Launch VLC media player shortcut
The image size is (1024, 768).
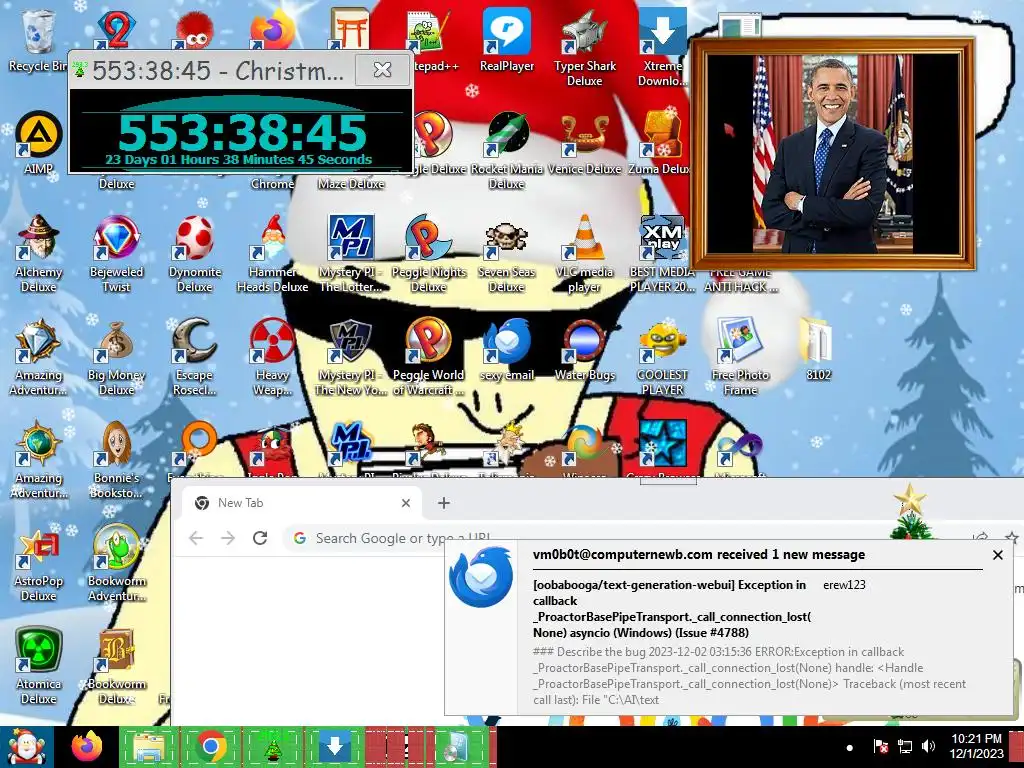584,254
